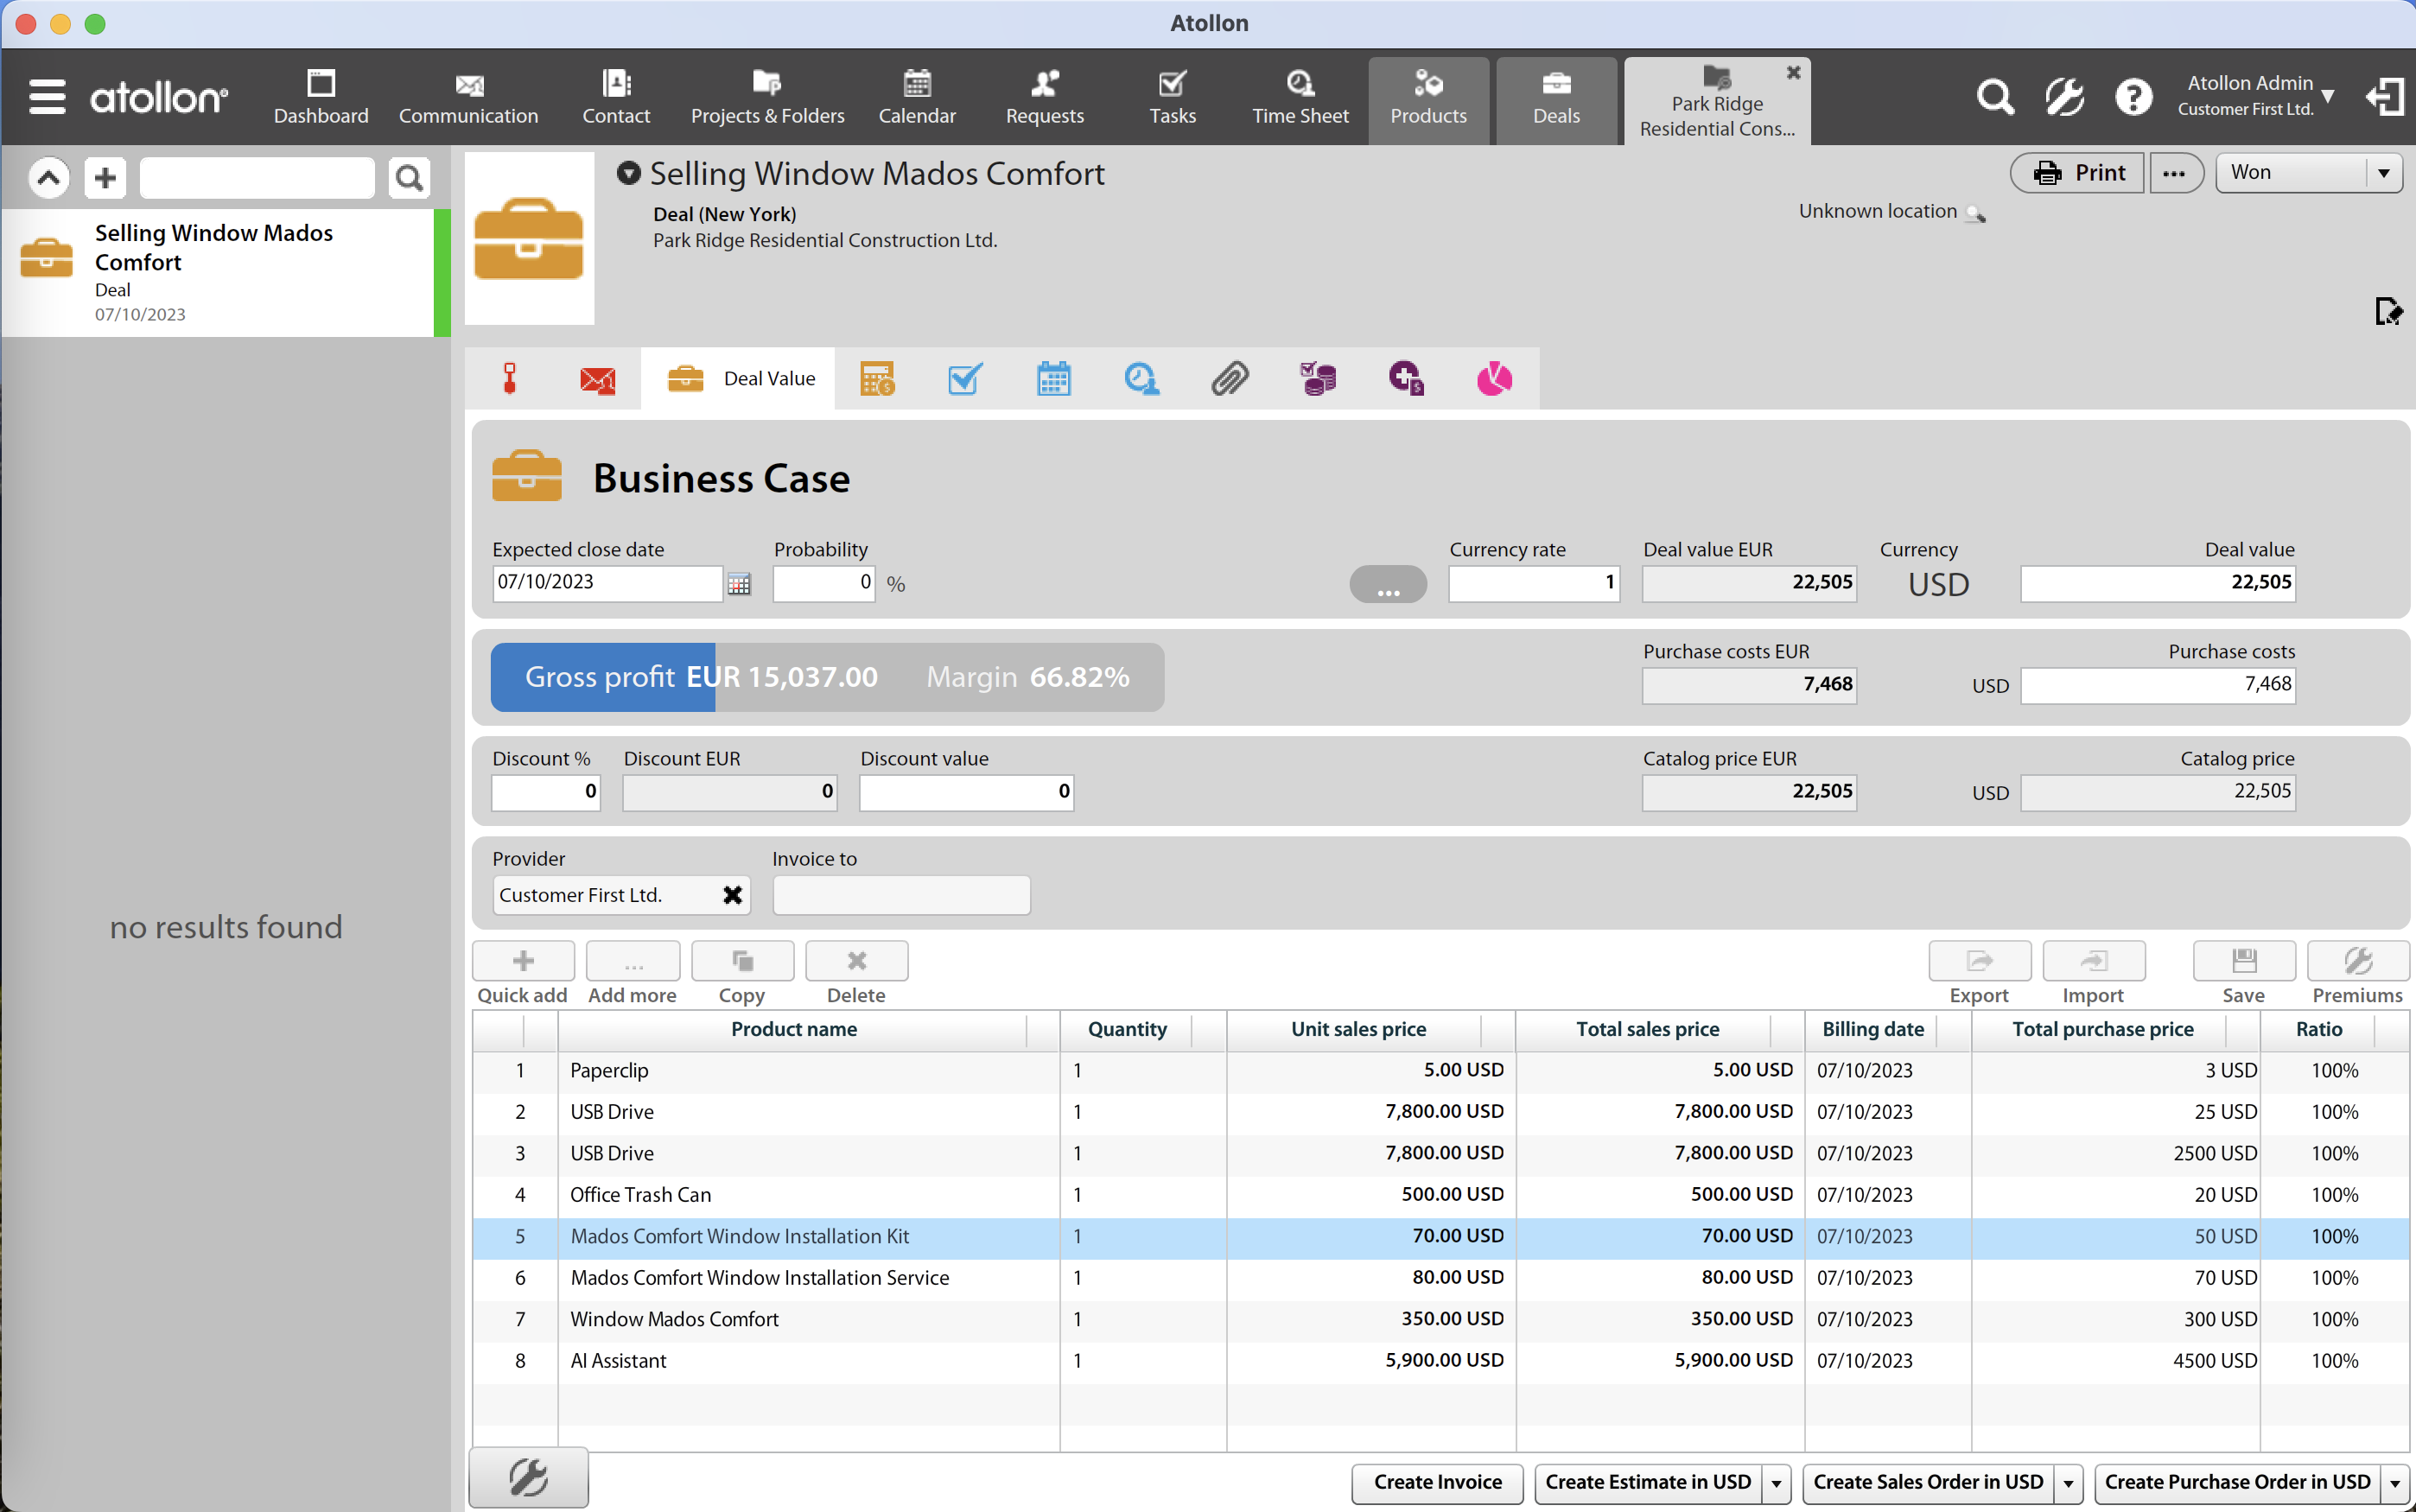Expand Create Estimate in USD arrow

(1776, 1483)
